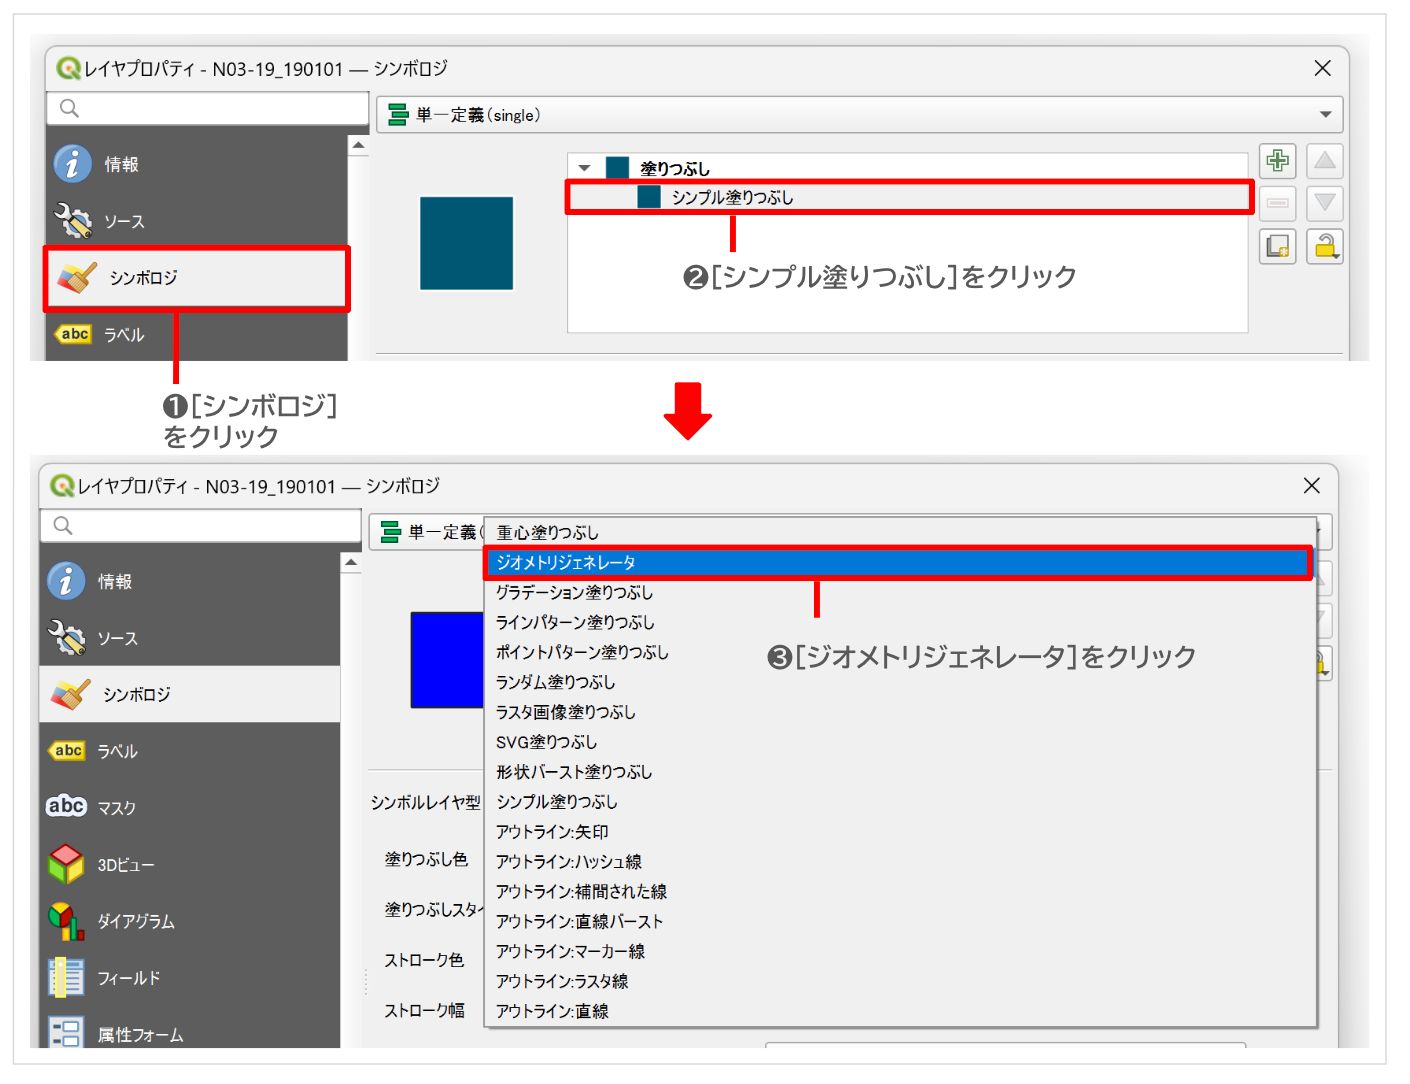1410x1084 pixels.
Task: Open ソース in the lower dialog sidebar
Action: point(190,638)
